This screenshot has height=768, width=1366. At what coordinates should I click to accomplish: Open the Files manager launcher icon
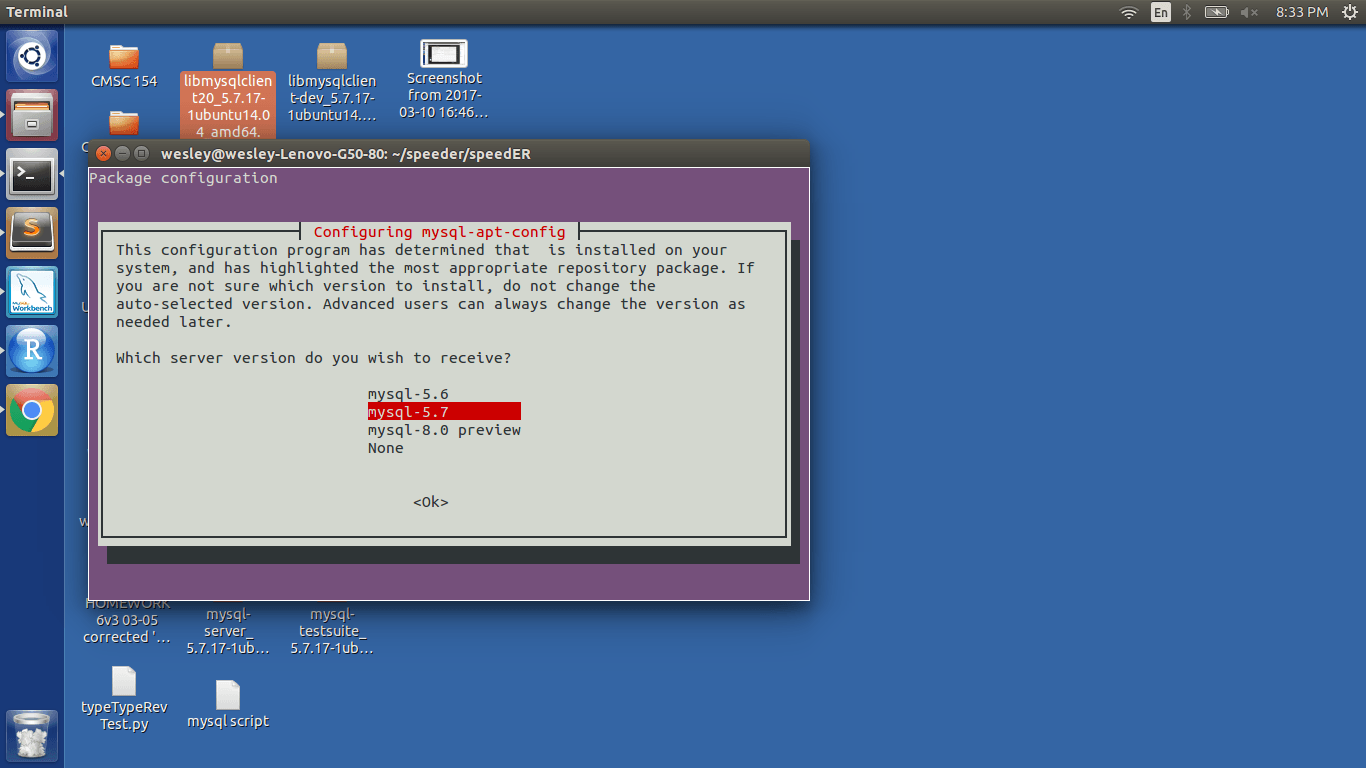click(x=32, y=115)
